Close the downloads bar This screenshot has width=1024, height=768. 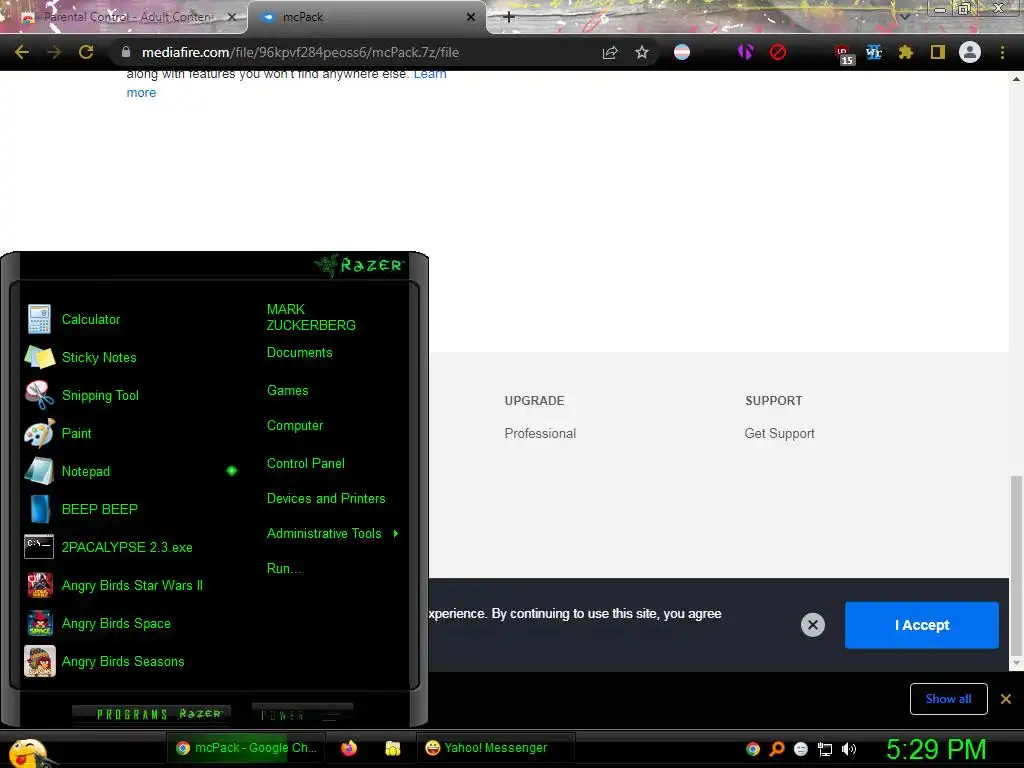[x=1006, y=699]
